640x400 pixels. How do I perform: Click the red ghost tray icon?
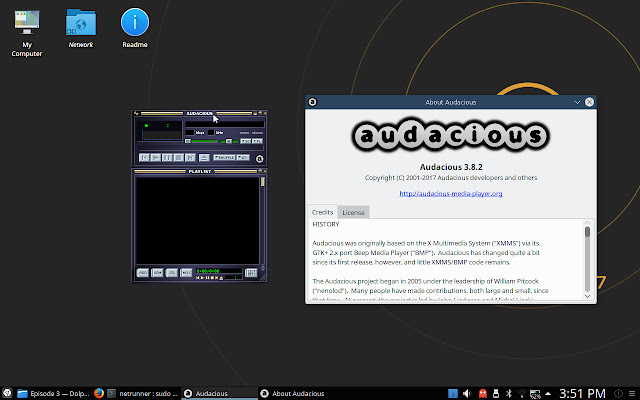482,393
